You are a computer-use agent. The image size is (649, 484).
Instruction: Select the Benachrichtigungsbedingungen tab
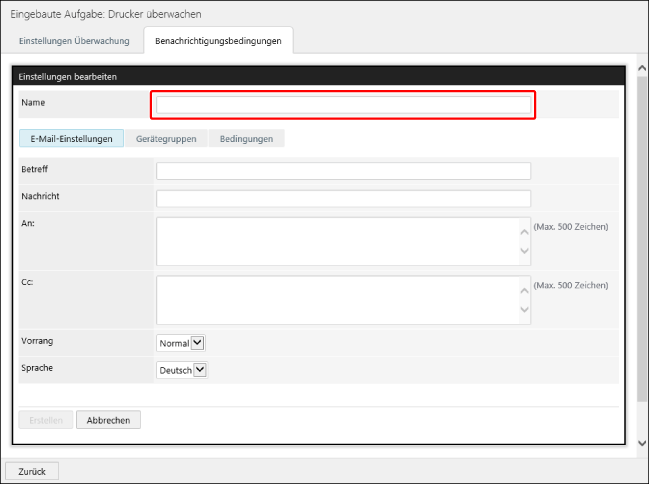pos(218,41)
